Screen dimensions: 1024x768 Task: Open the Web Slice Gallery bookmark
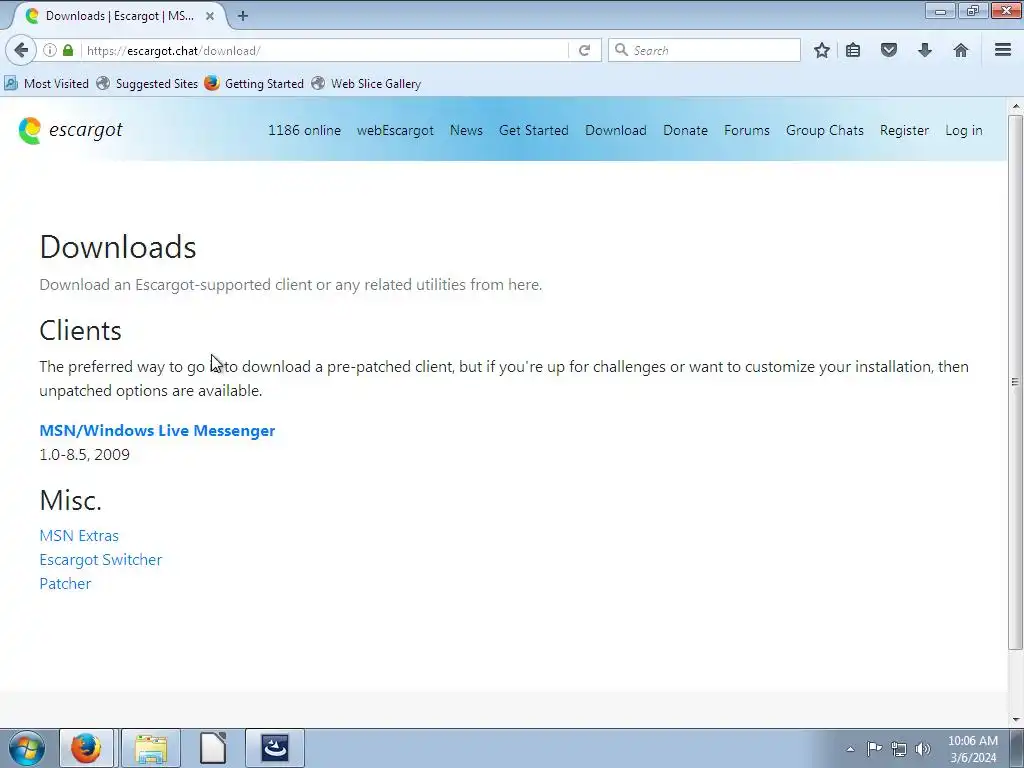(x=366, y=84)
